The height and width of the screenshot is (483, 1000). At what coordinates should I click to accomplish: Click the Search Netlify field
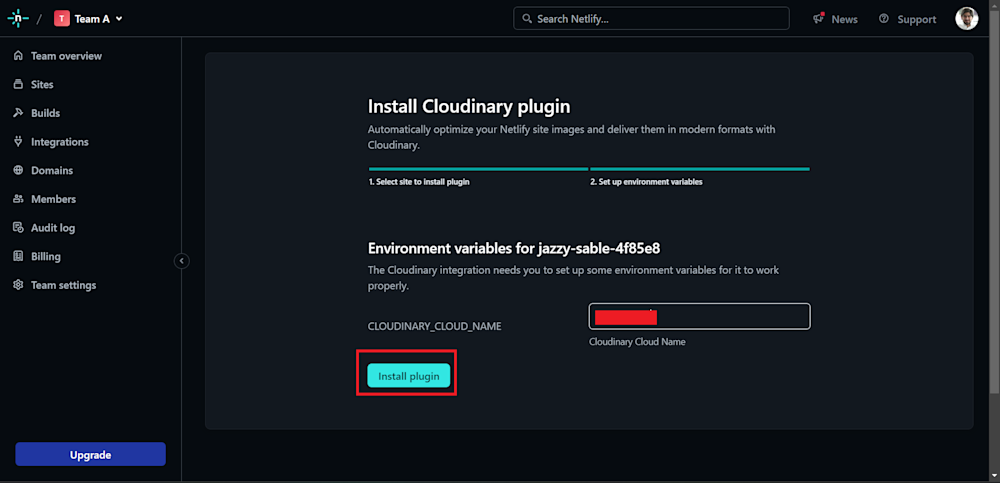pyautogui.click(x=651, y=19)
